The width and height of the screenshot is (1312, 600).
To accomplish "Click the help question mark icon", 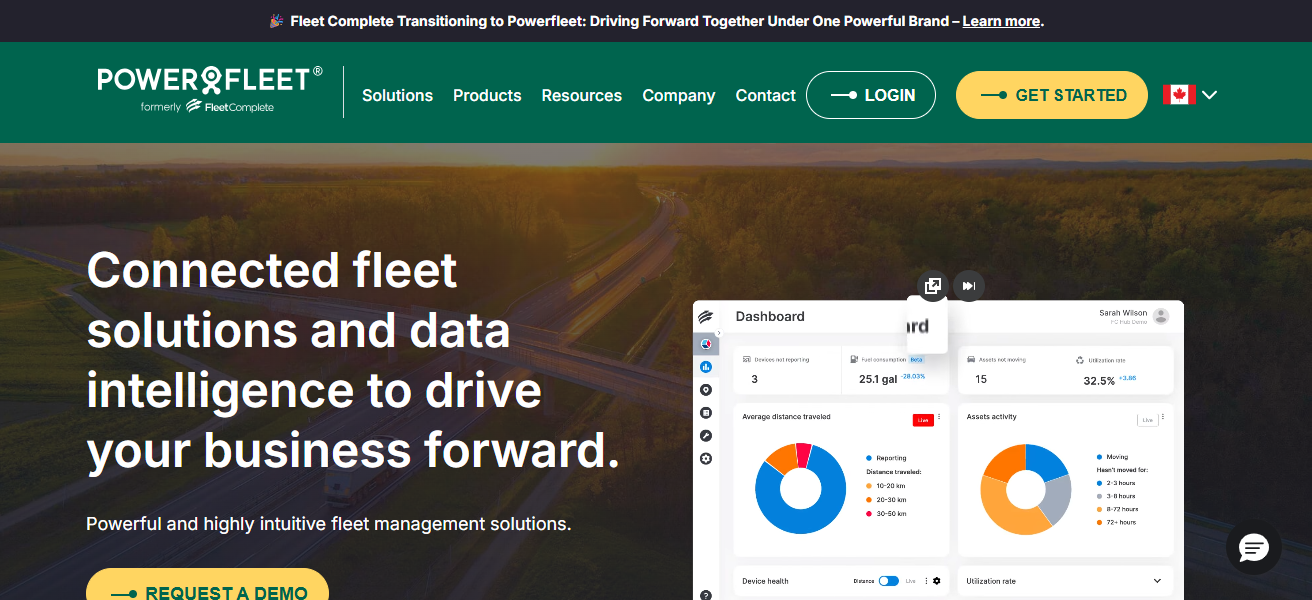I will 706,594.
